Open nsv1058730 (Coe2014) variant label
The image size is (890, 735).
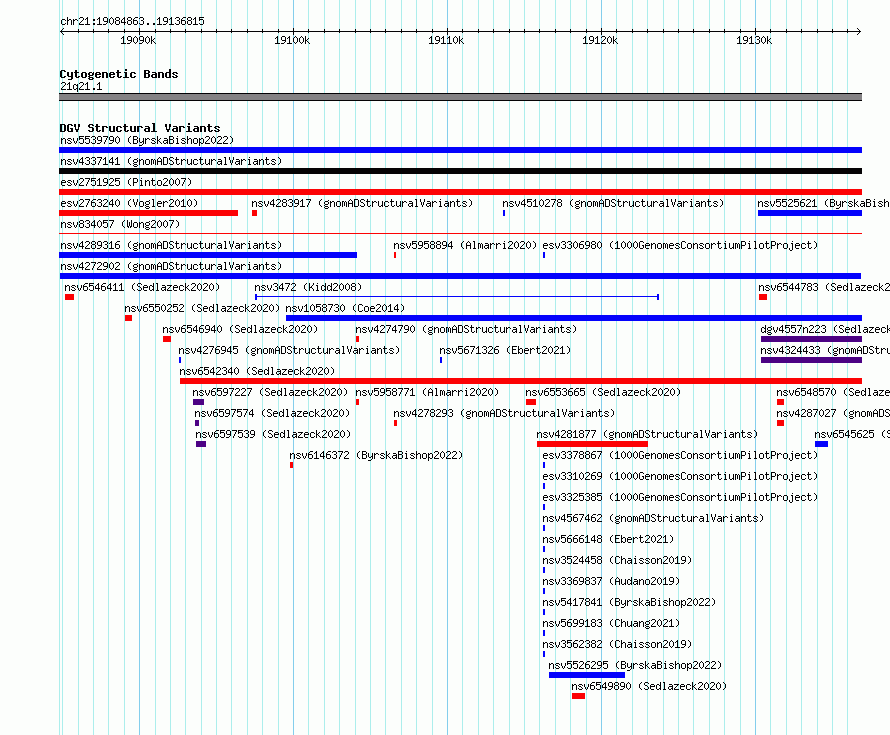345,308
